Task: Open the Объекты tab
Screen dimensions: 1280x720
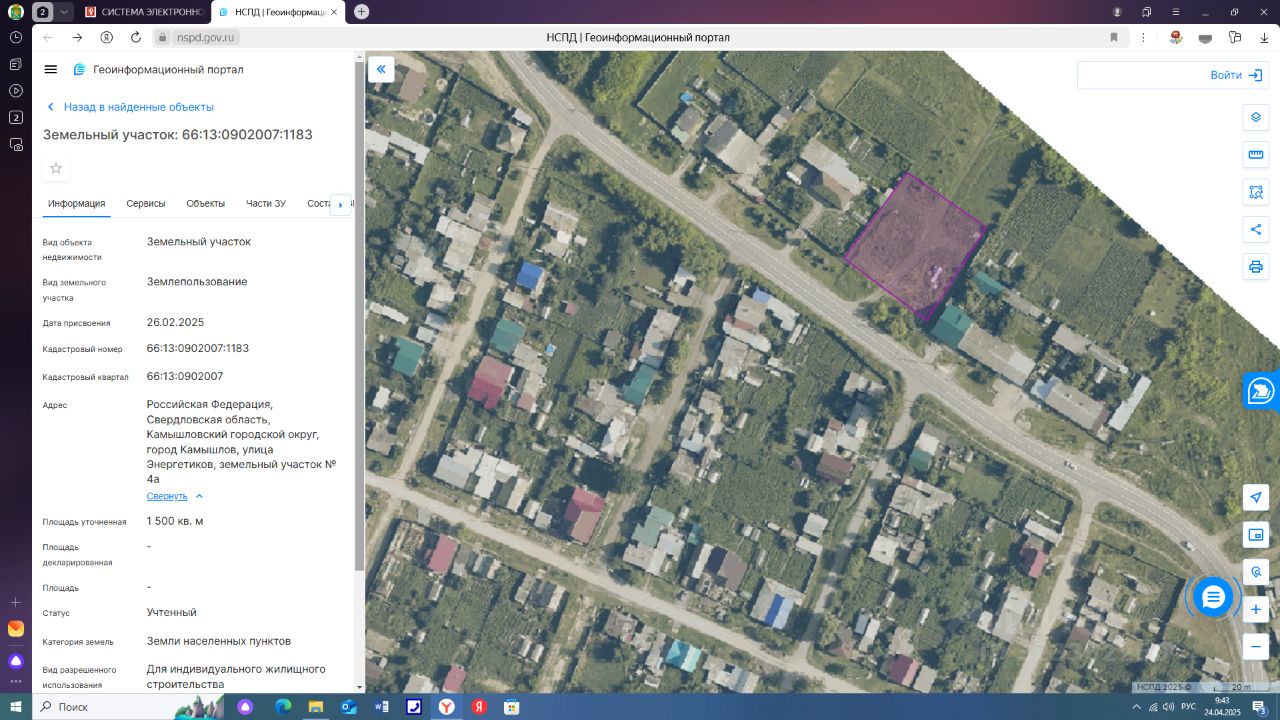Action: click(205, 204)
